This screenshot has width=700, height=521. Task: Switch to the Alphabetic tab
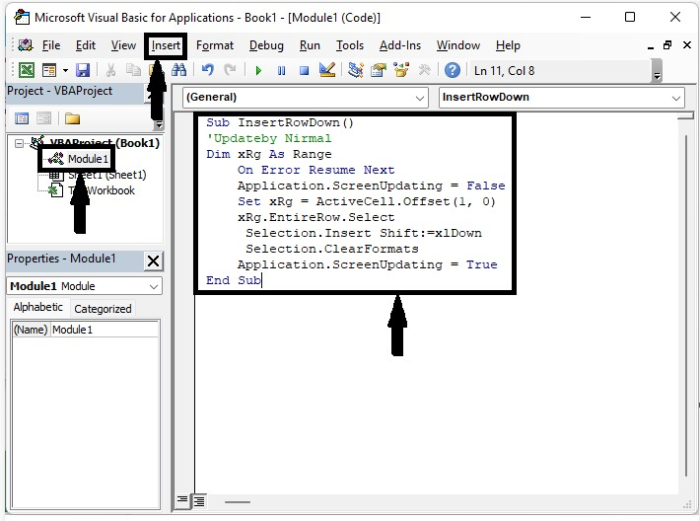38,307
